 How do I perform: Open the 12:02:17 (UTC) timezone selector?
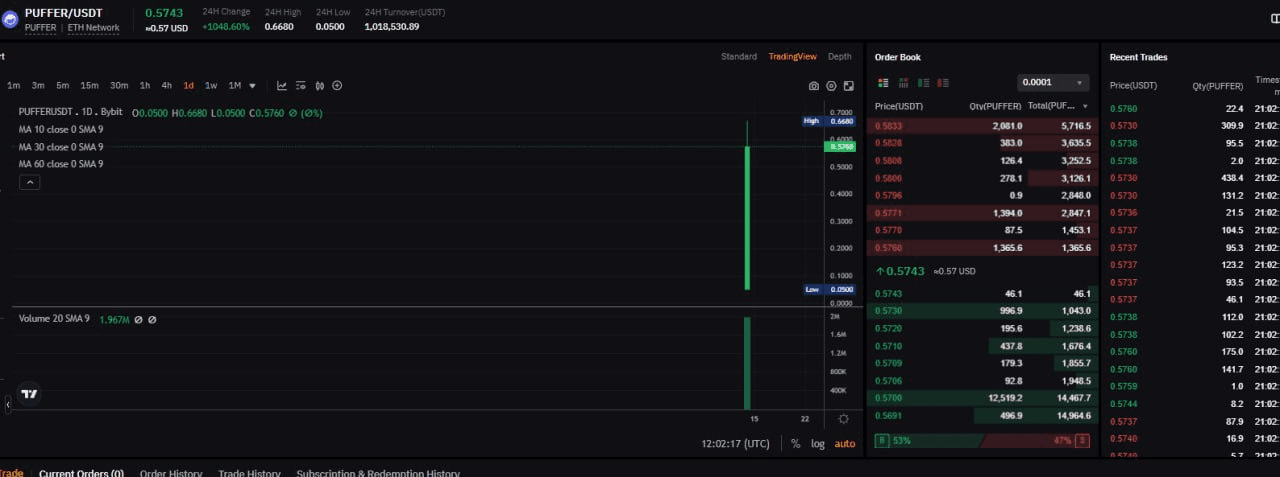tap(735, 443)
